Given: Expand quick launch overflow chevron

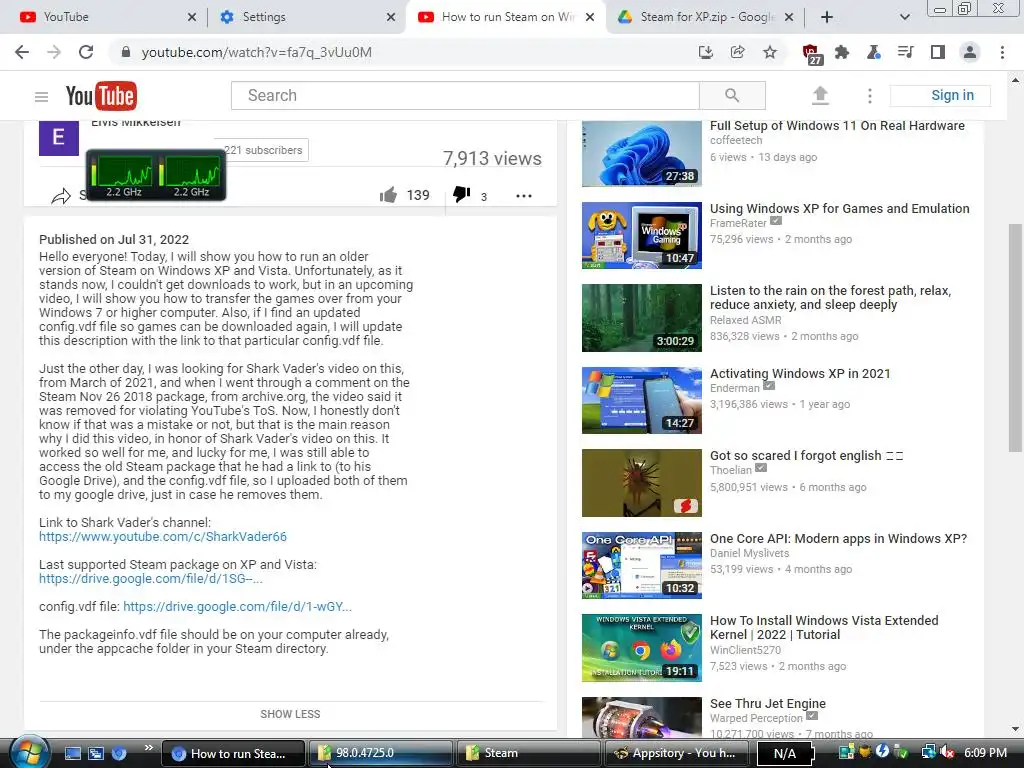Looking at the screenshot, I should tap(148, 748).
